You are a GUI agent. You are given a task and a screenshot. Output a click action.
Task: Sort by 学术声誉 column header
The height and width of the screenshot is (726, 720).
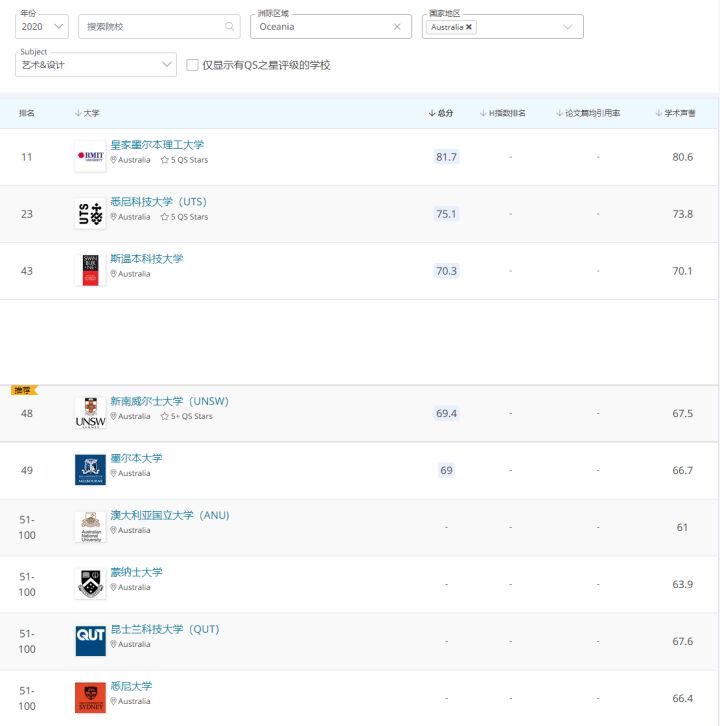(676, 113)
